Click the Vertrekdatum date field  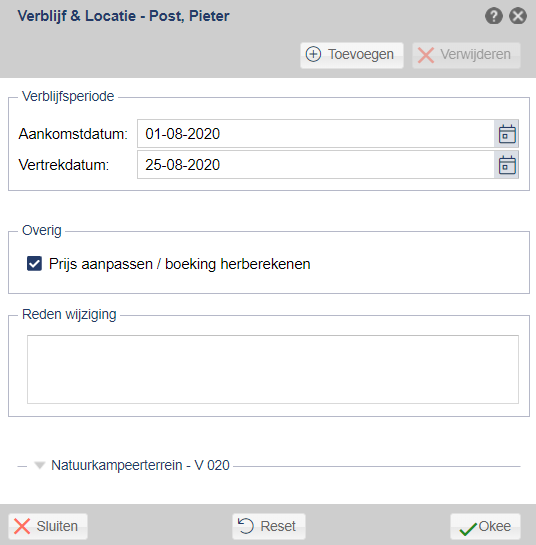[316, 165]
